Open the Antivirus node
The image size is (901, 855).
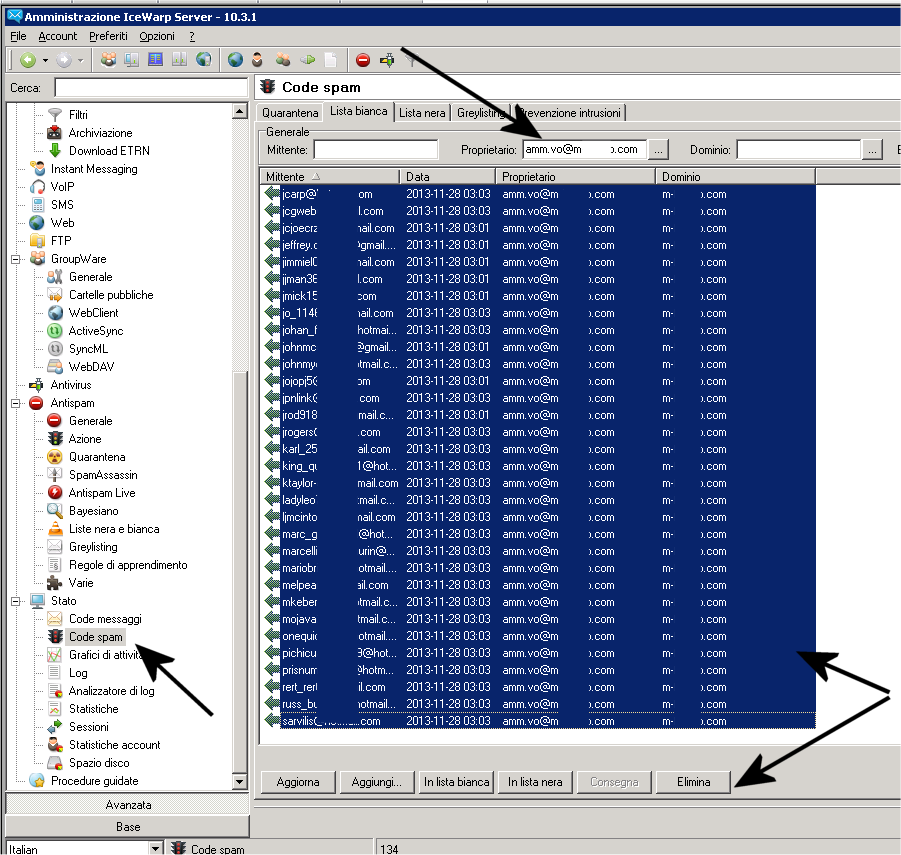(x=71, y=385)
